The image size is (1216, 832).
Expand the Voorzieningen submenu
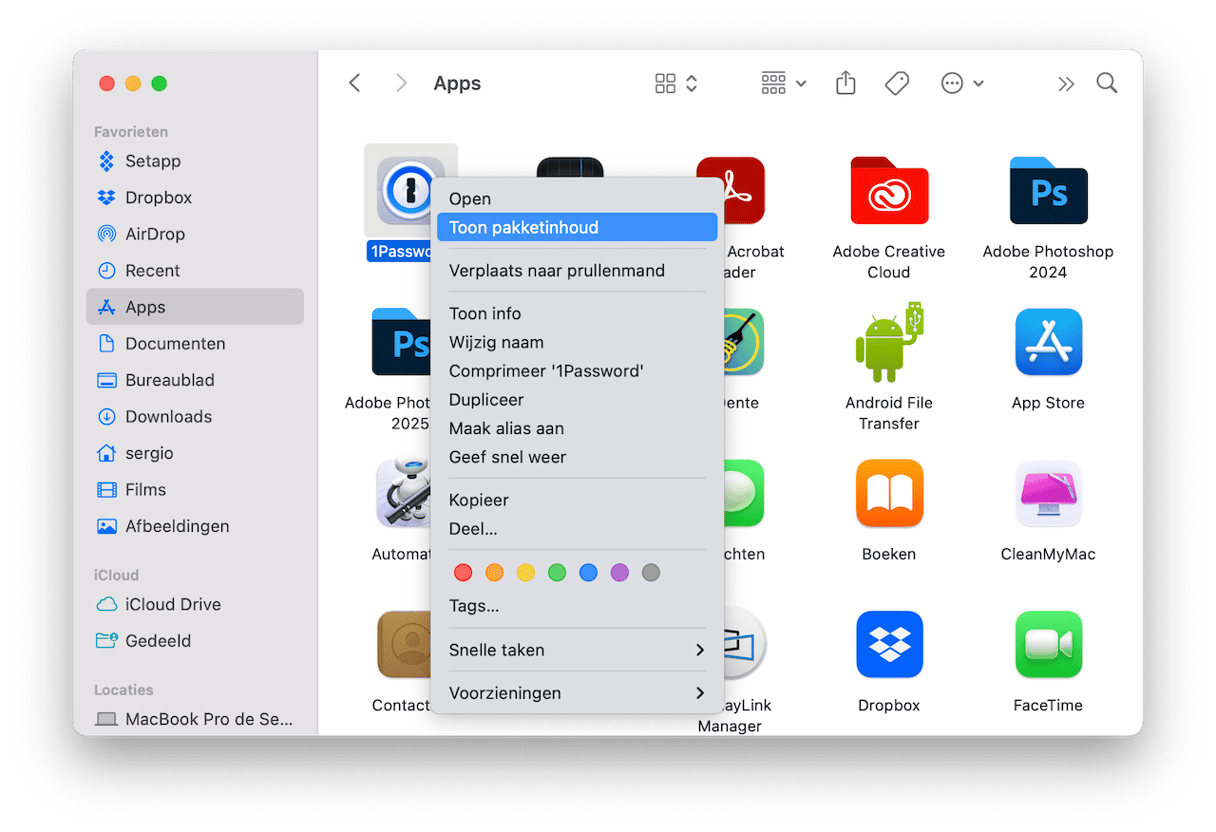[577, 693]
